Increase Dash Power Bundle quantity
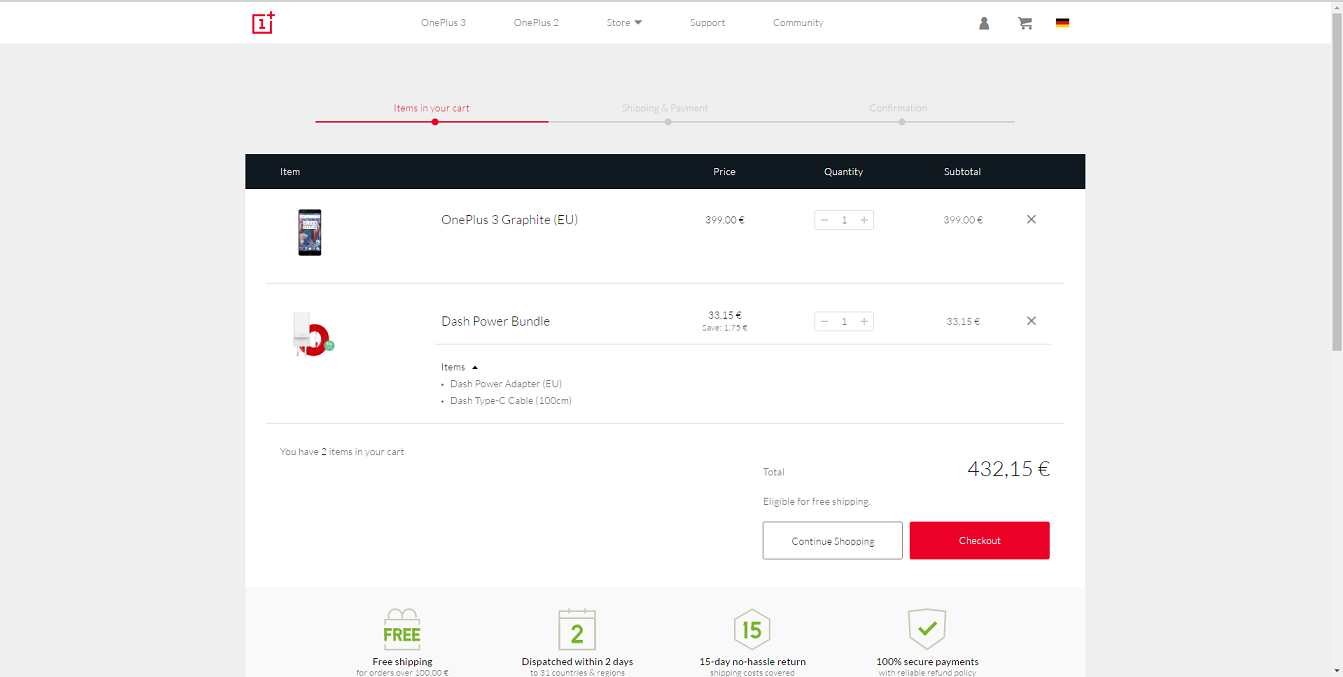Screen dimensions: 1343x677 pyautogui.click(x=864, y=321)
